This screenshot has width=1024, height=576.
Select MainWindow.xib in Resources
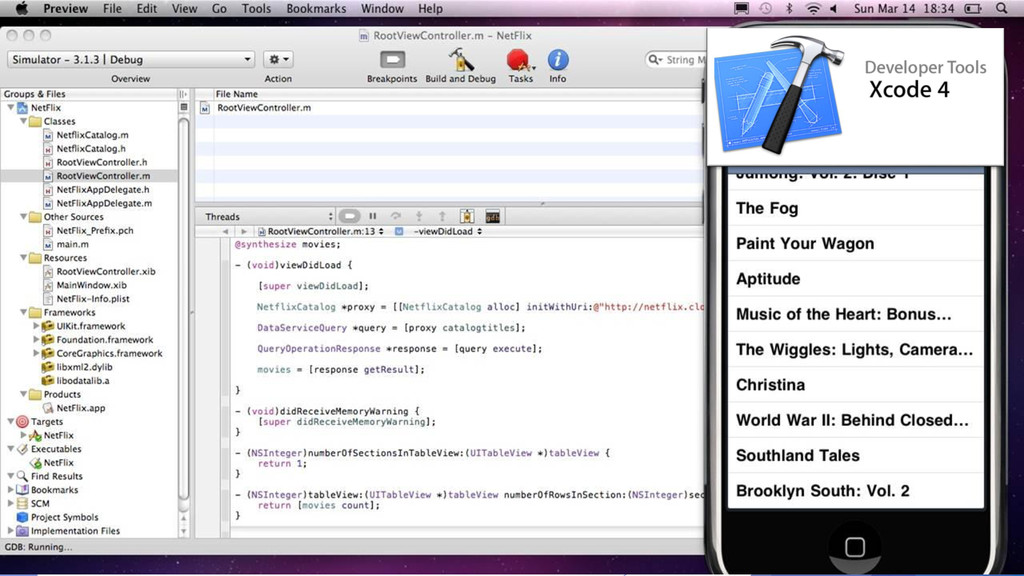[91, 285]
